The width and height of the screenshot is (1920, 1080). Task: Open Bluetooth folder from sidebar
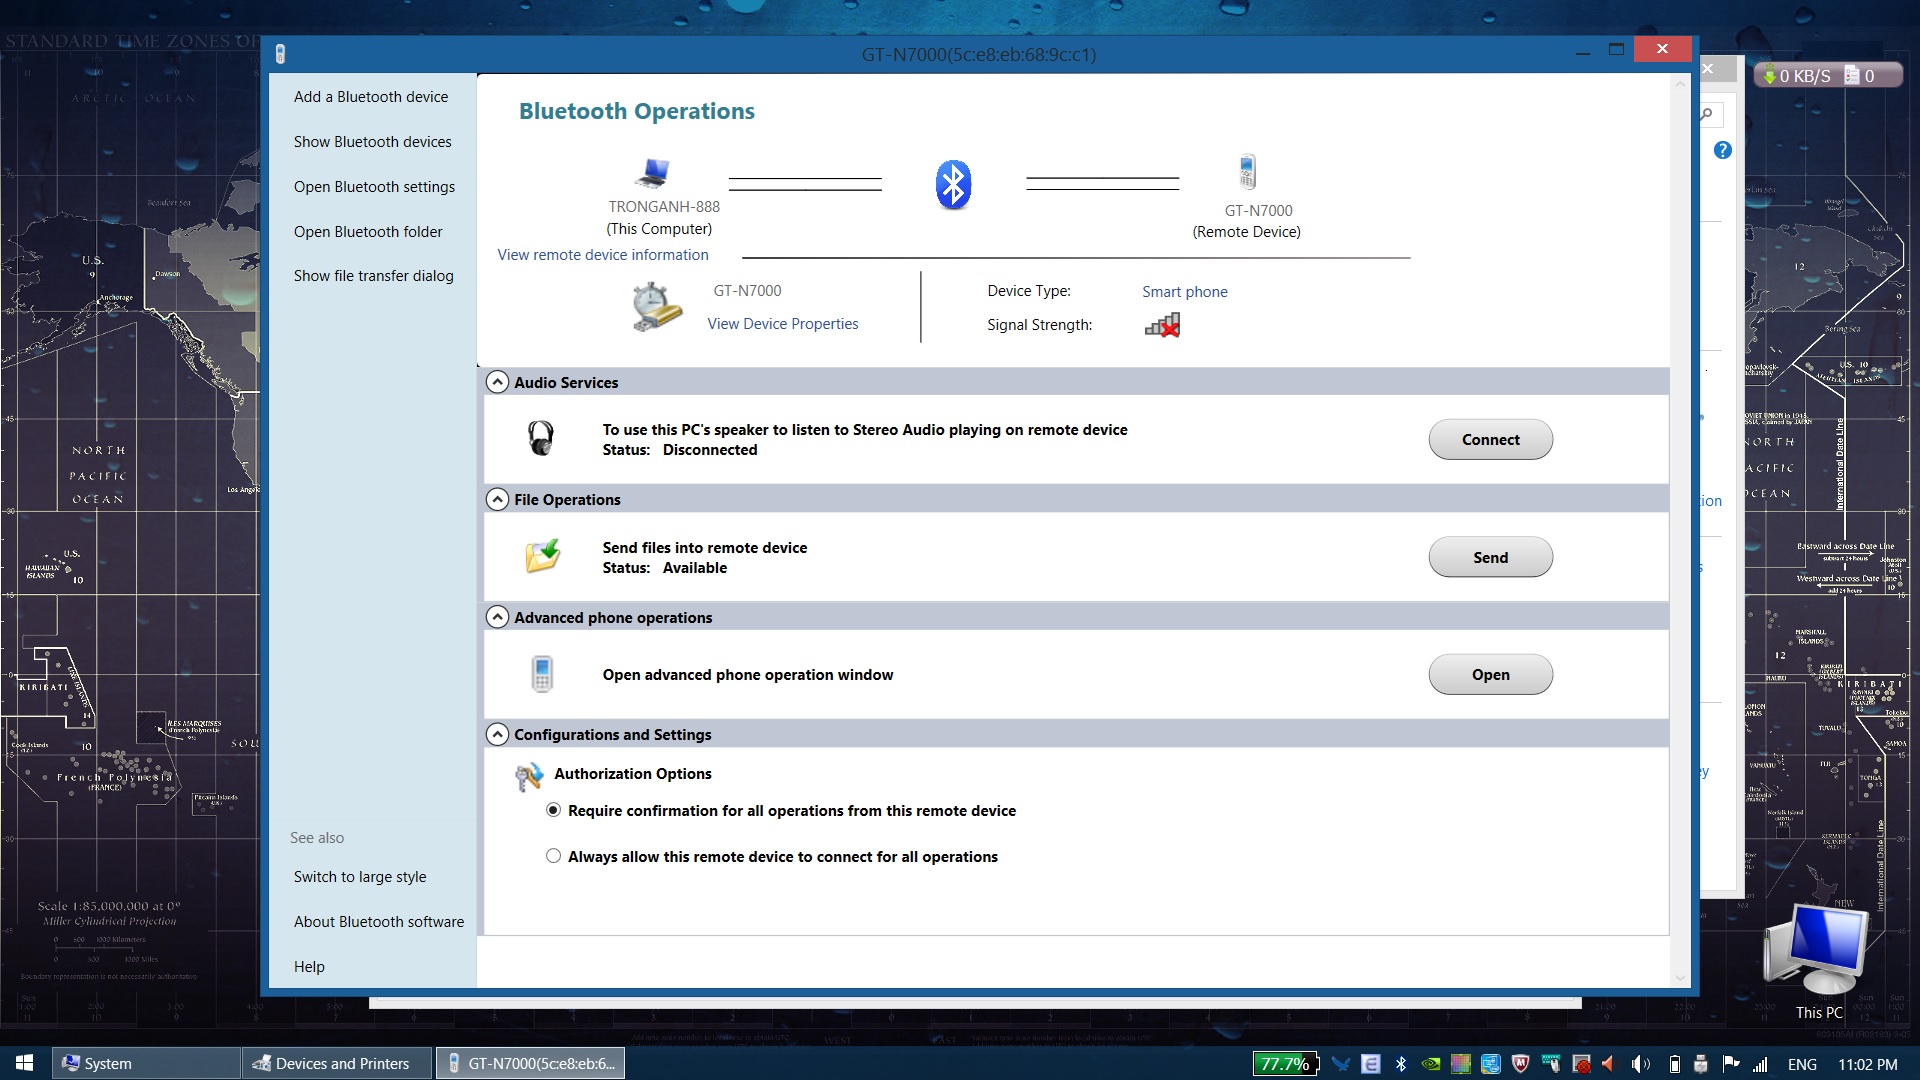368,231
